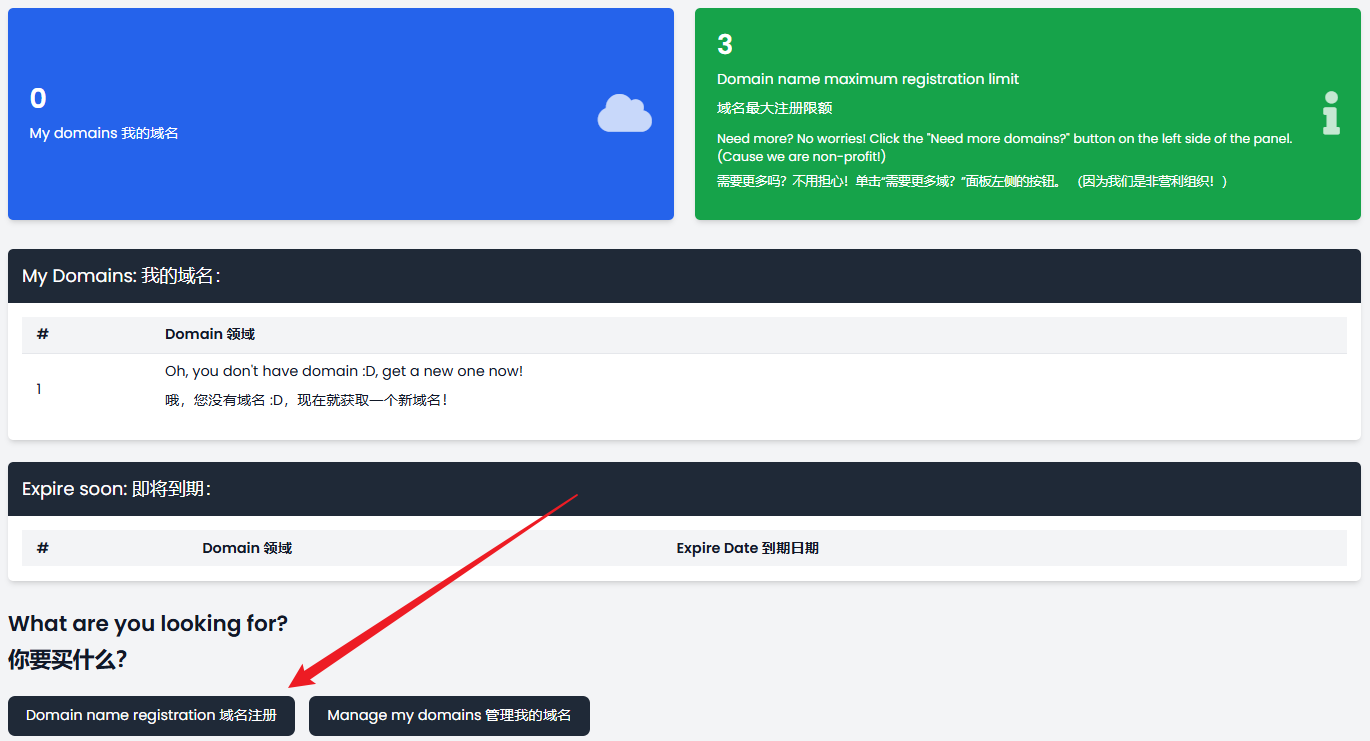
Task: Click the Expire Date column header
Action: pyautogui.click(x=747, y=548)
